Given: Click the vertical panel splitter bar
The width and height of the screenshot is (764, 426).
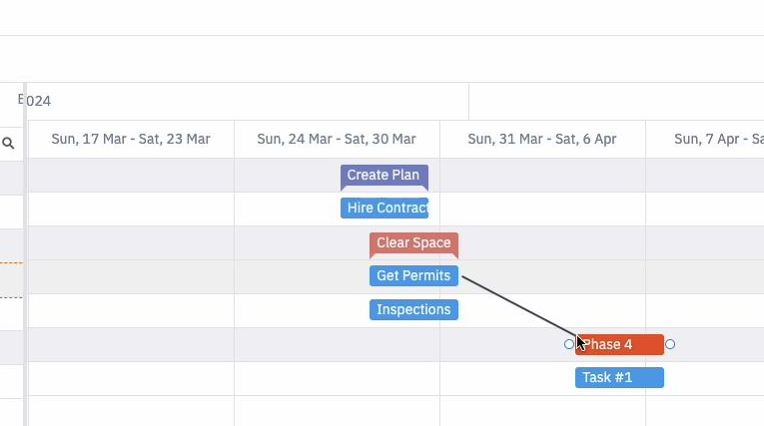Looking at the screenshot, I should (25, 253).
